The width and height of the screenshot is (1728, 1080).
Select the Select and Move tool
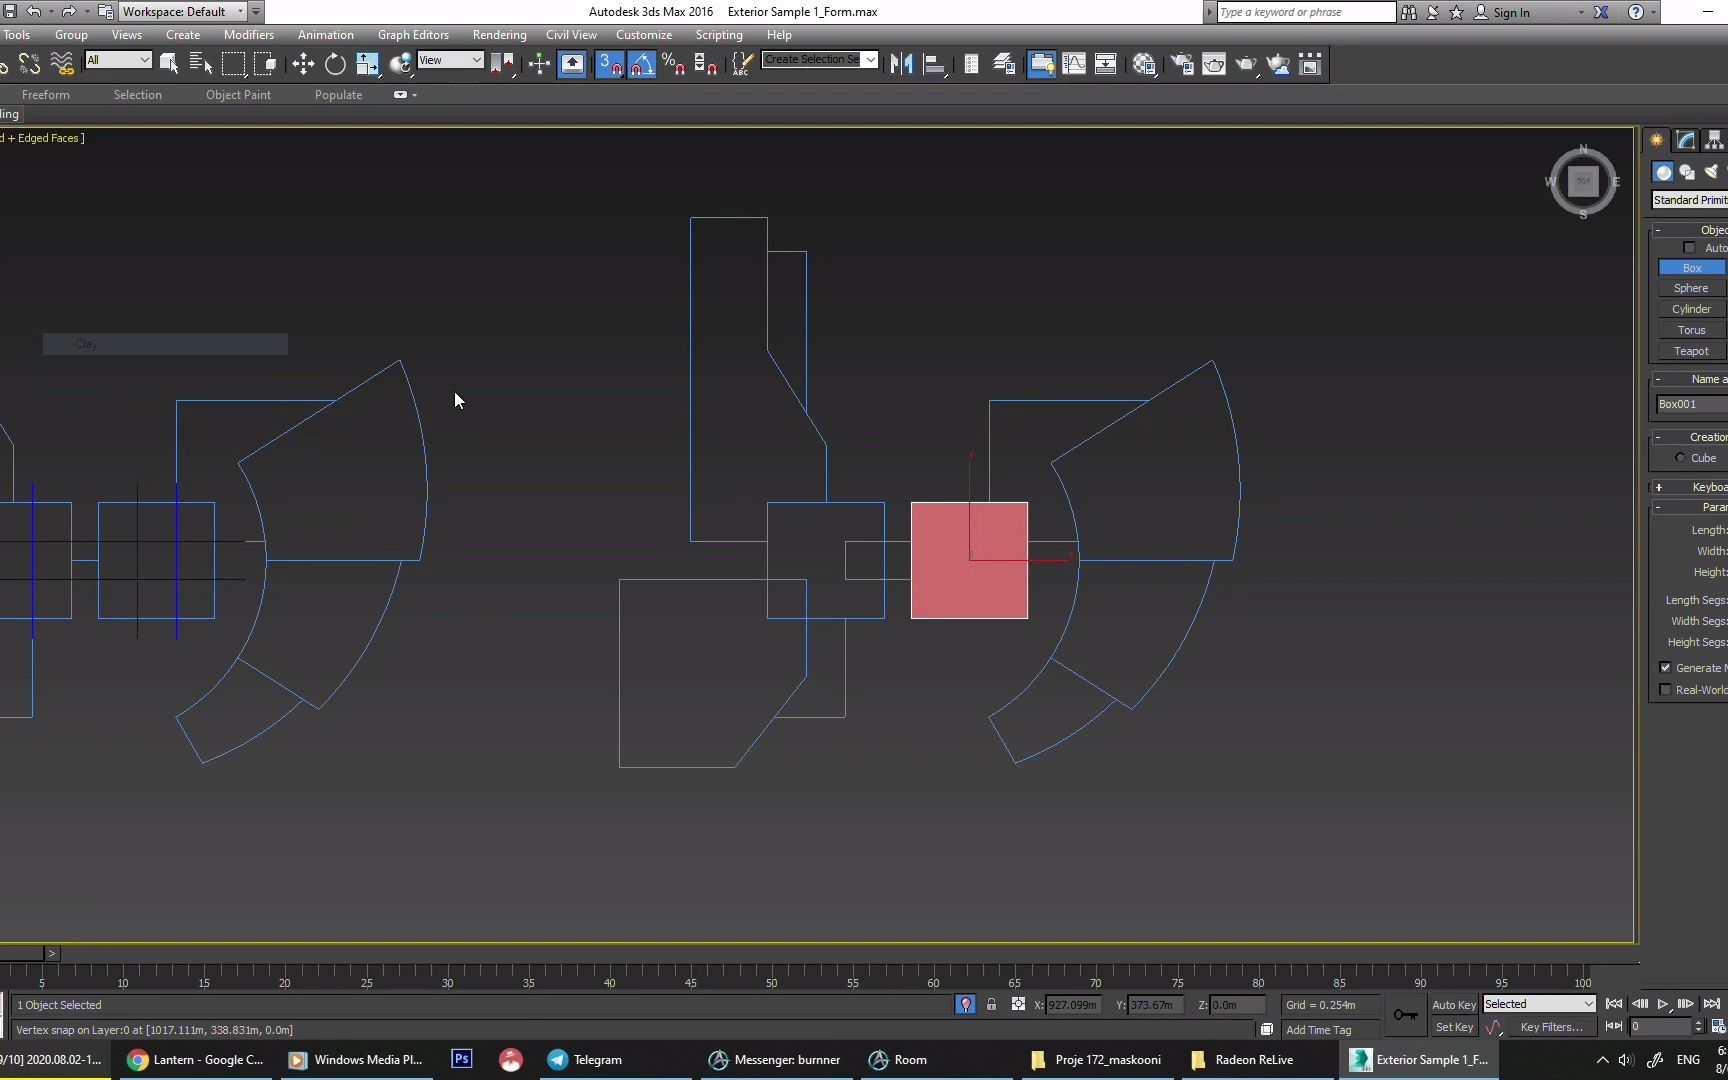tap(303, 63)
